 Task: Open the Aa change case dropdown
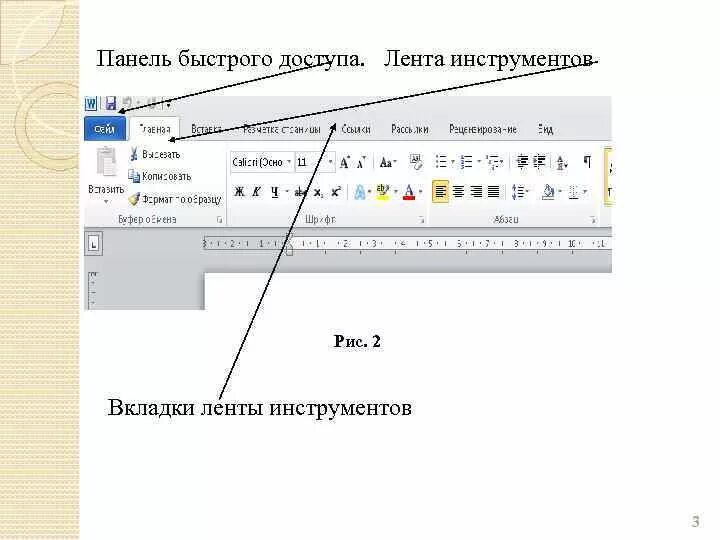pyautogui.click(x=388, y=163)
